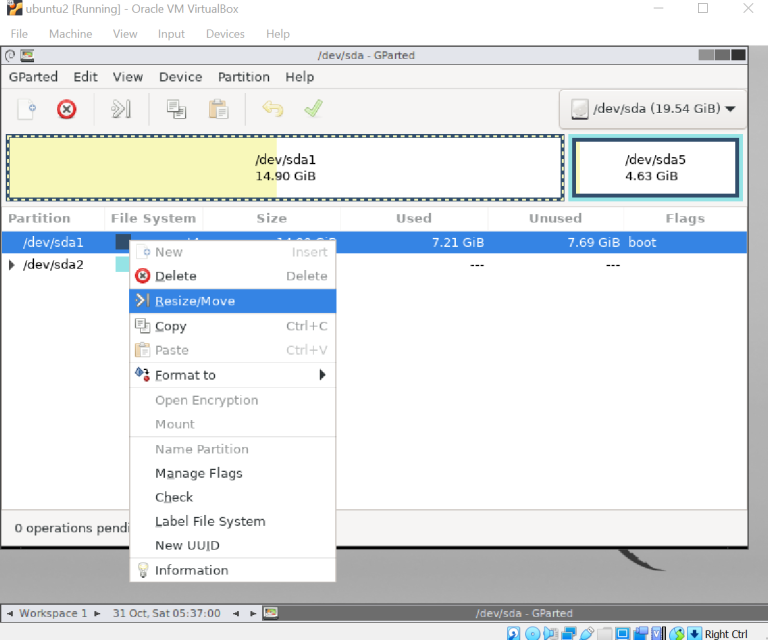The width and height of the screenshot is (768, 640).
Task: Open the Partition menu in the menu bar
Action: [x=243, y=77]
